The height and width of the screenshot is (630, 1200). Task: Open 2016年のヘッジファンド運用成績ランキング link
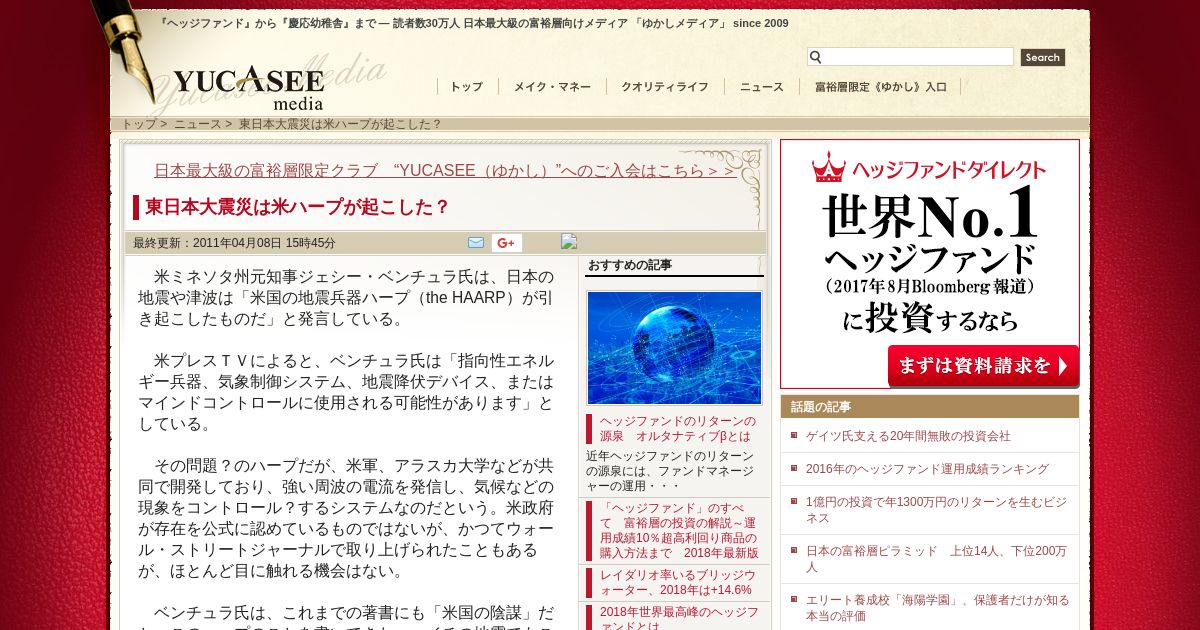(927, 469)
